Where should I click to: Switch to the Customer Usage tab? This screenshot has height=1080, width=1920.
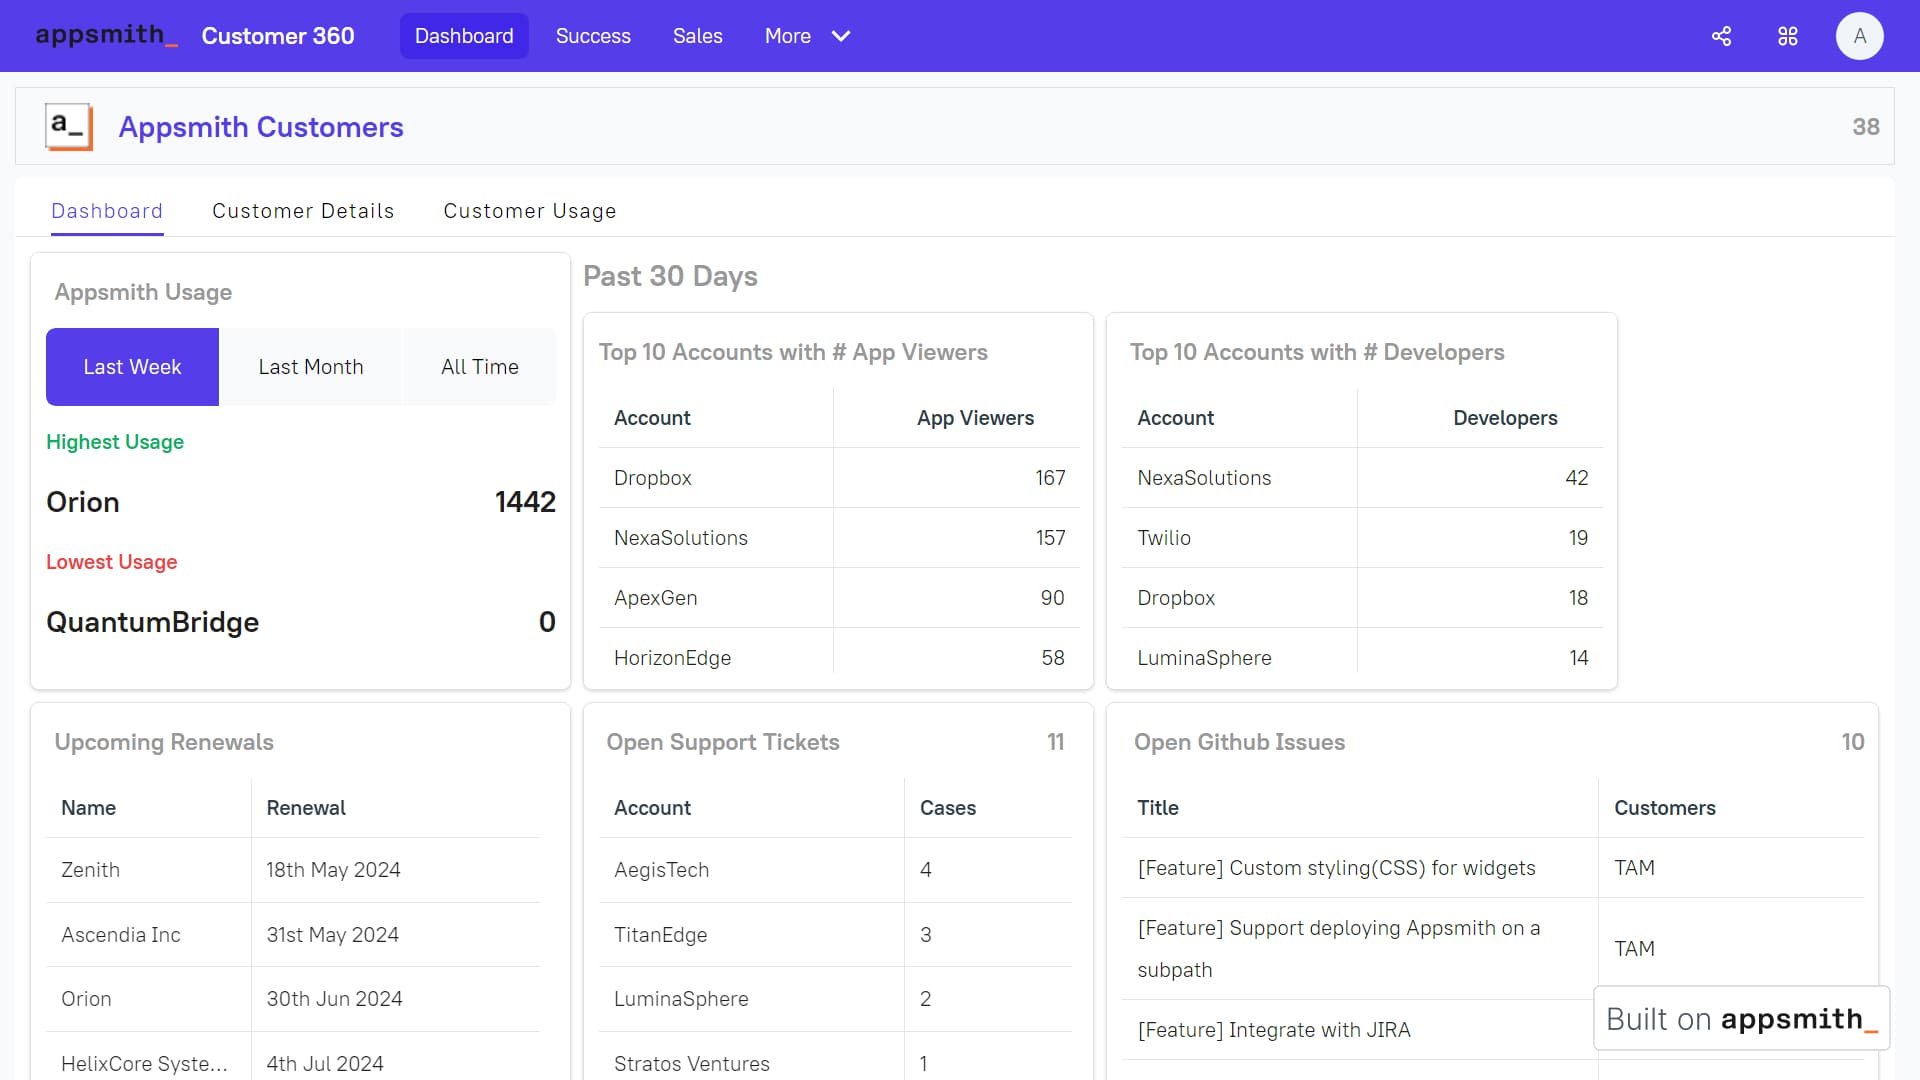530,211
